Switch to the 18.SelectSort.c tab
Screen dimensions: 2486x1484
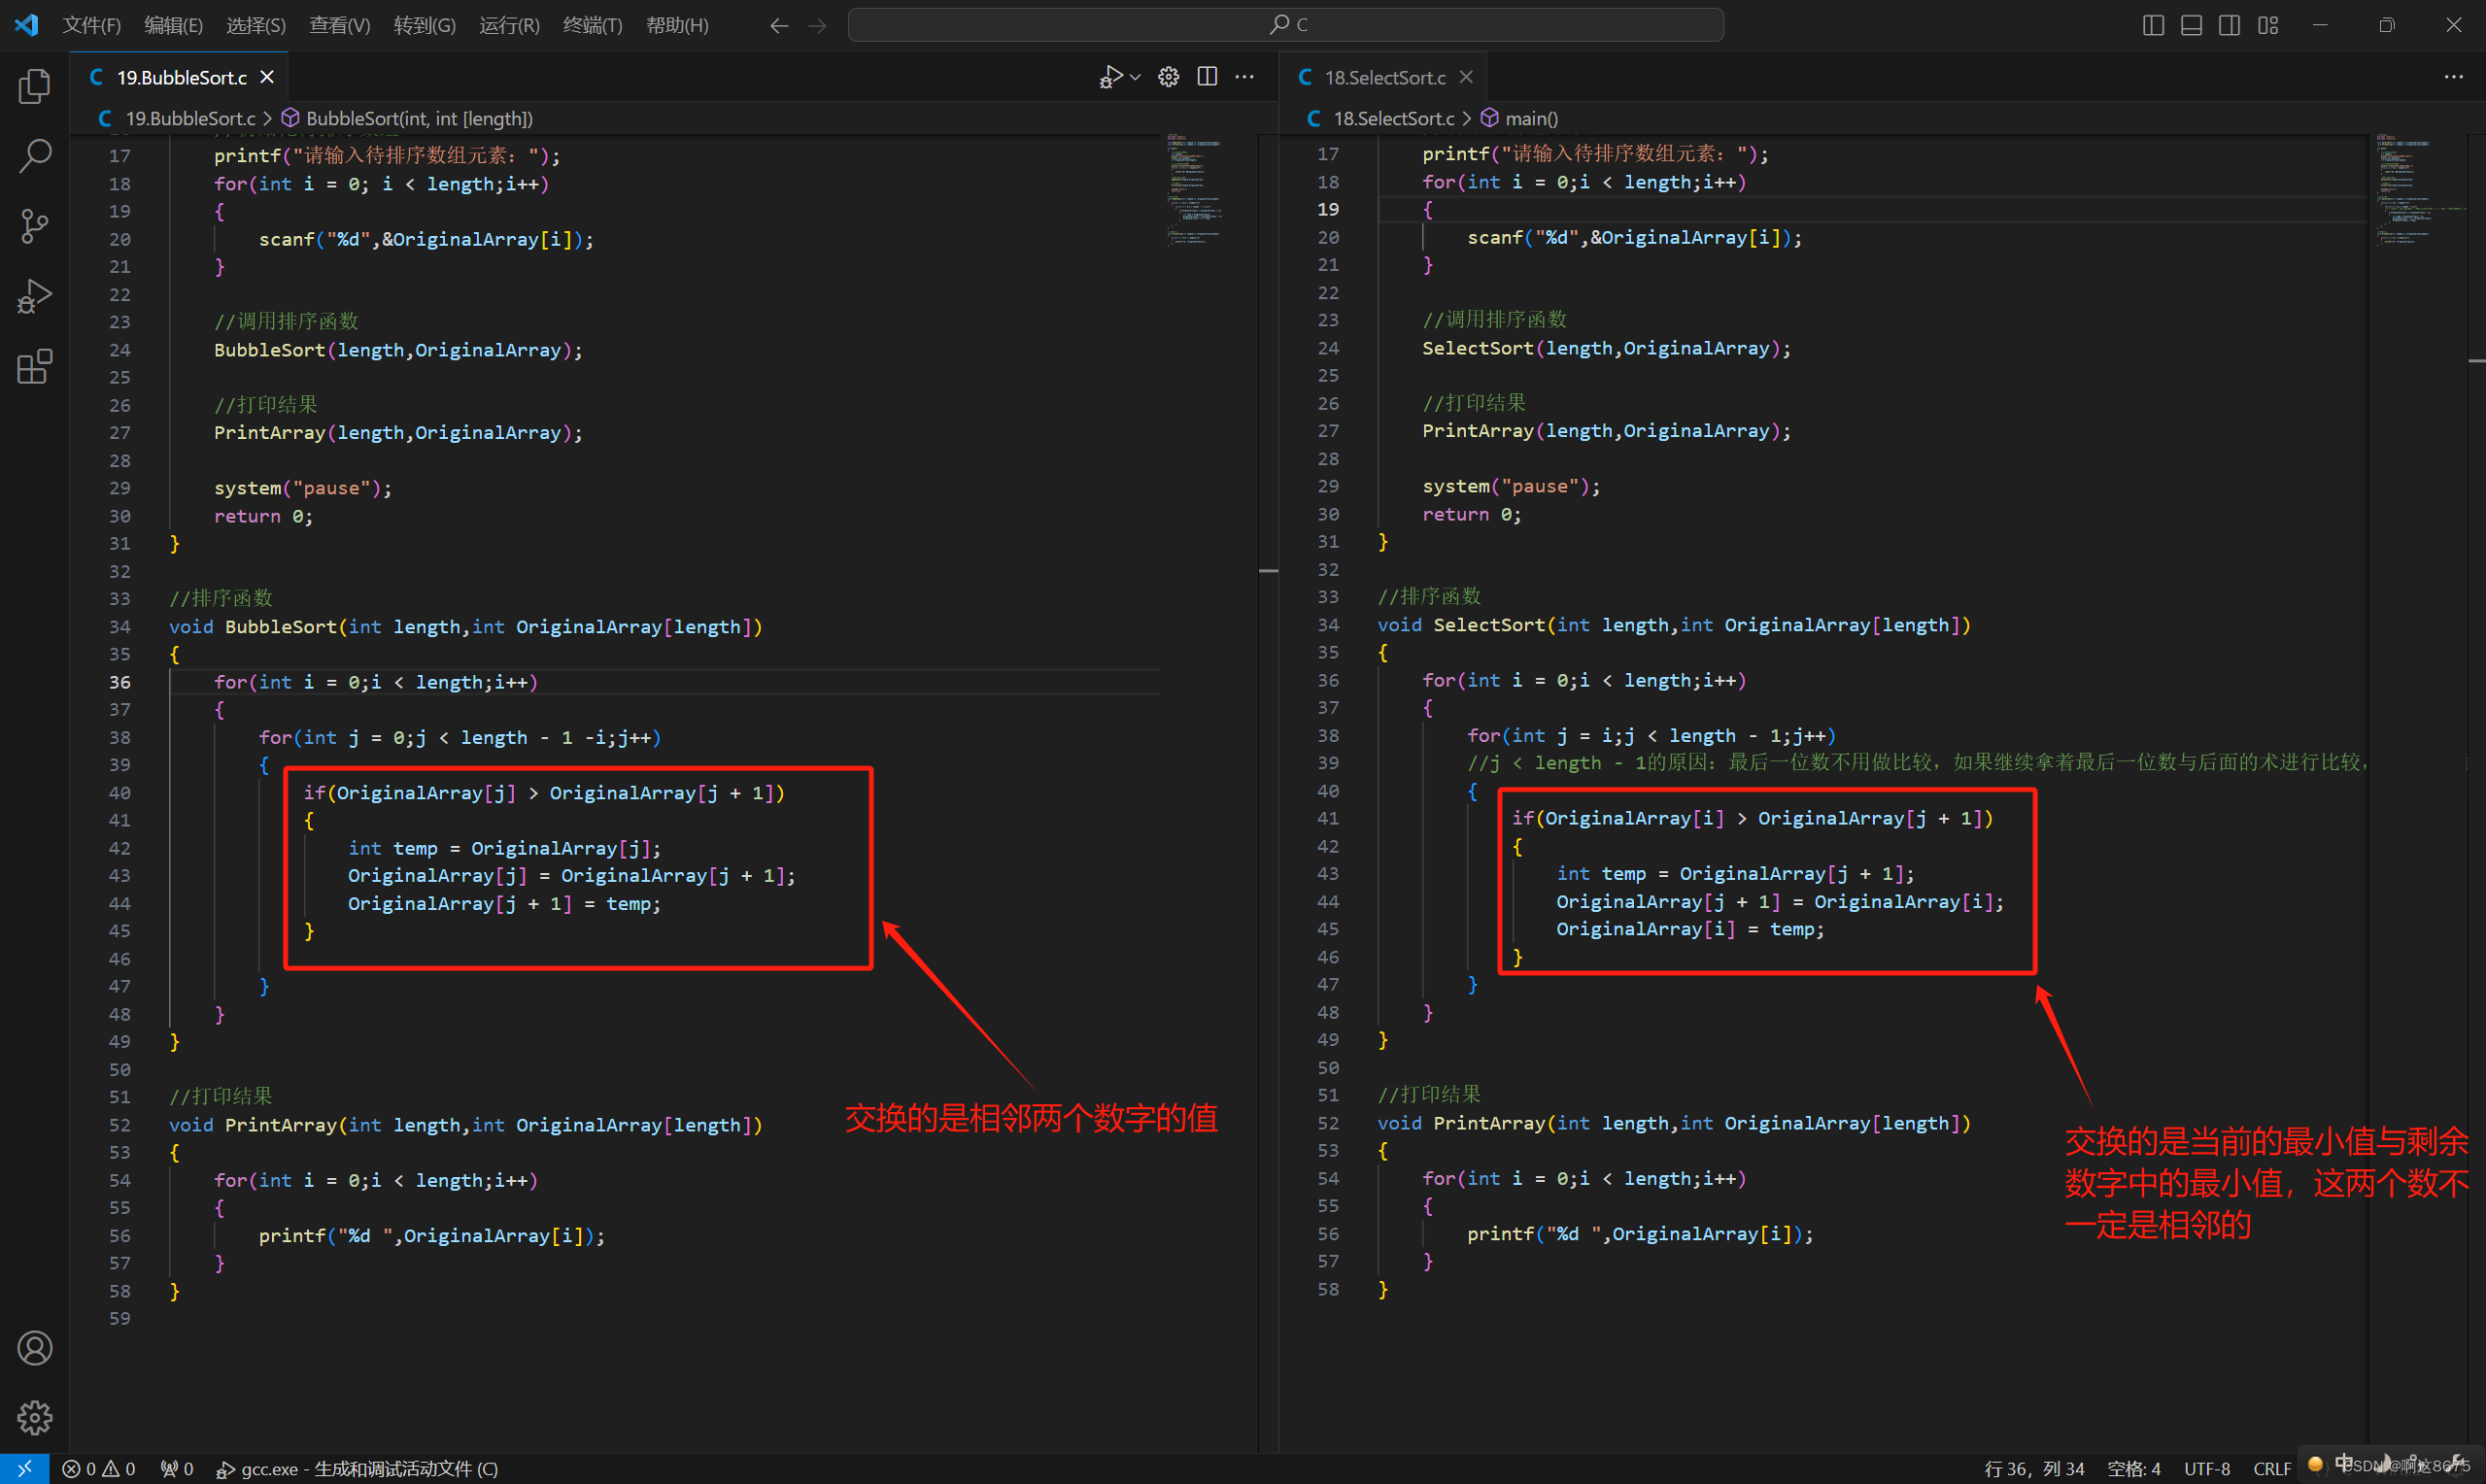1385,77
